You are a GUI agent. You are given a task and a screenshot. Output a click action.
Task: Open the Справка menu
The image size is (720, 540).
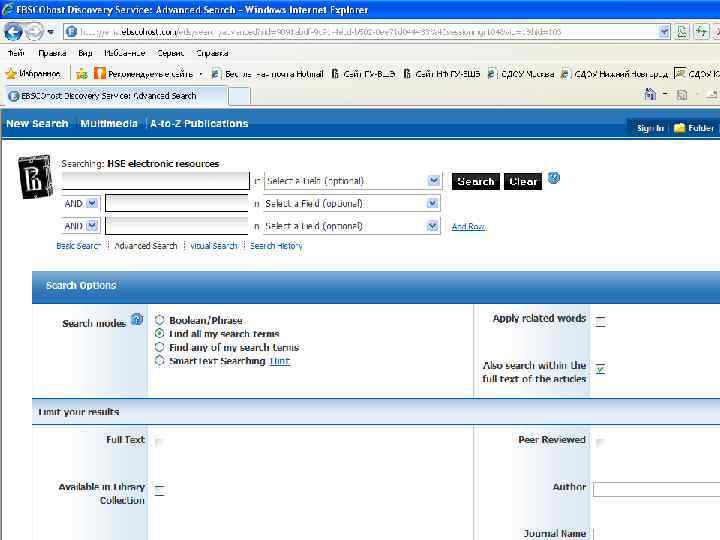click(x=212, y=53)
